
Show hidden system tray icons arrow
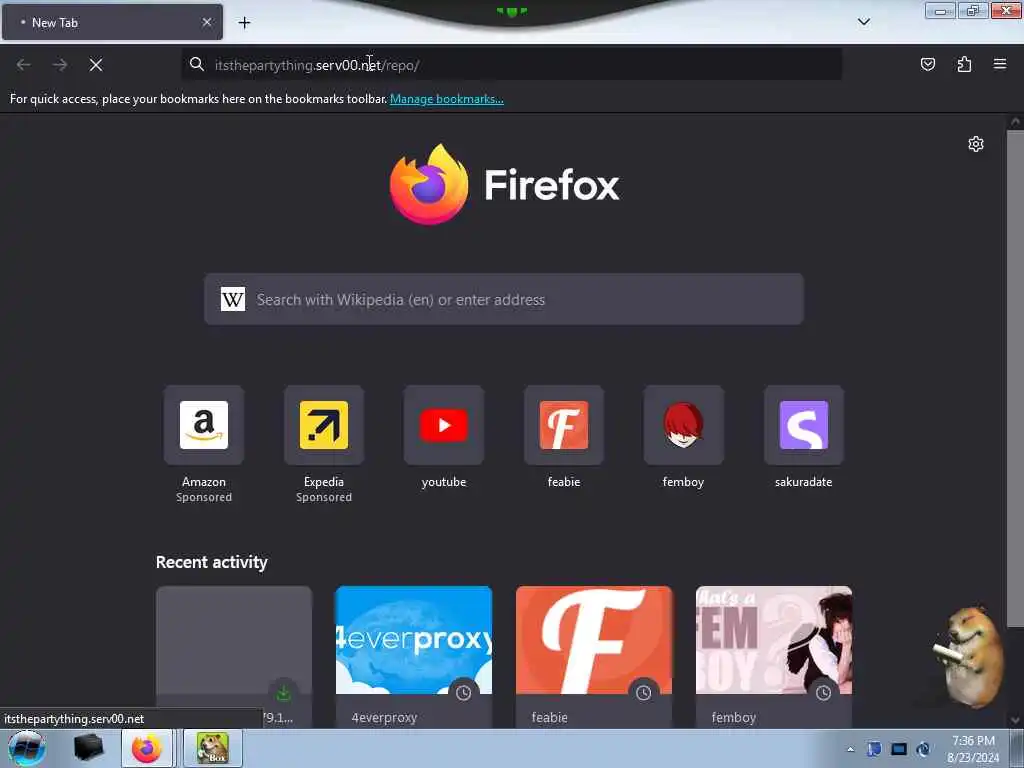click(x=850, y=749)
